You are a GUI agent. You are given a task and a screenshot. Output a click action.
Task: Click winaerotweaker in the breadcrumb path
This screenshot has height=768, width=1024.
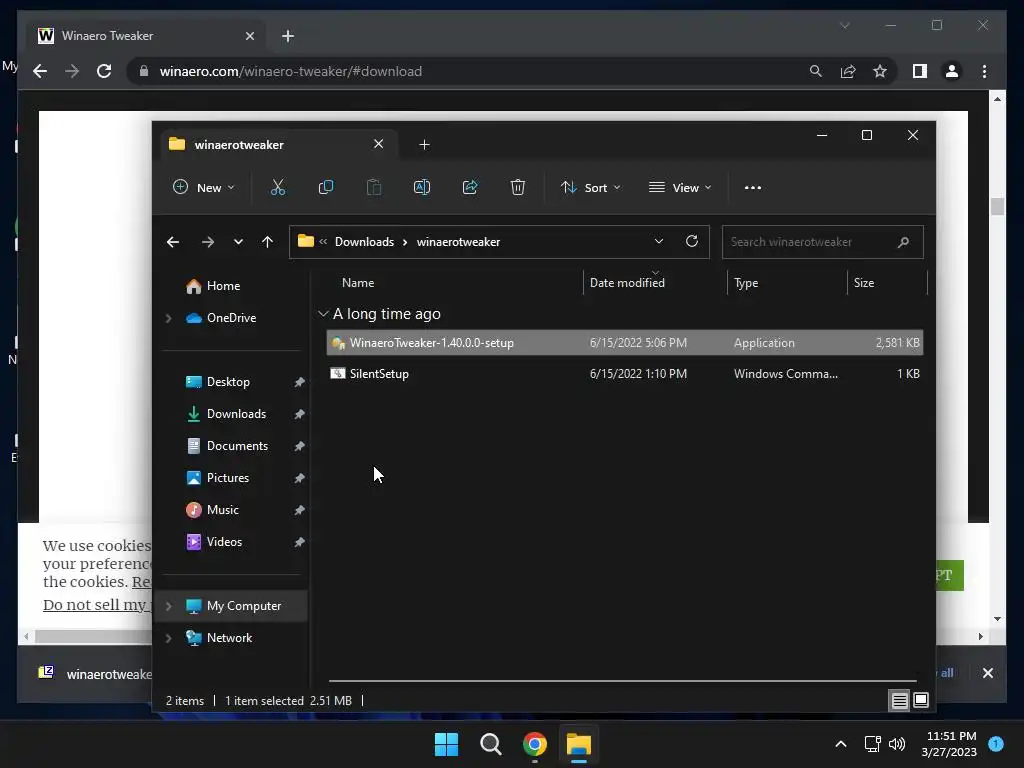click(x=458, y=242)
